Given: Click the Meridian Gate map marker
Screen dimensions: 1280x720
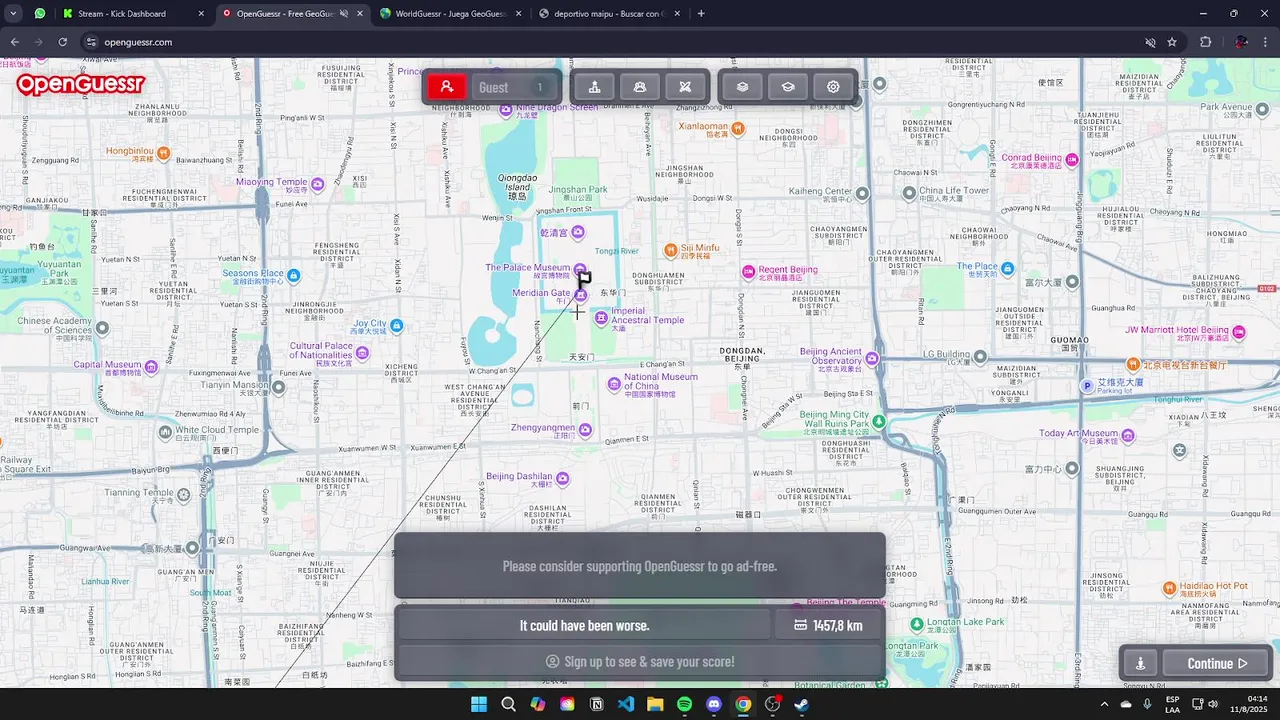Looking at the screenshot, I should pyautogui.click(x=580, y=295).
